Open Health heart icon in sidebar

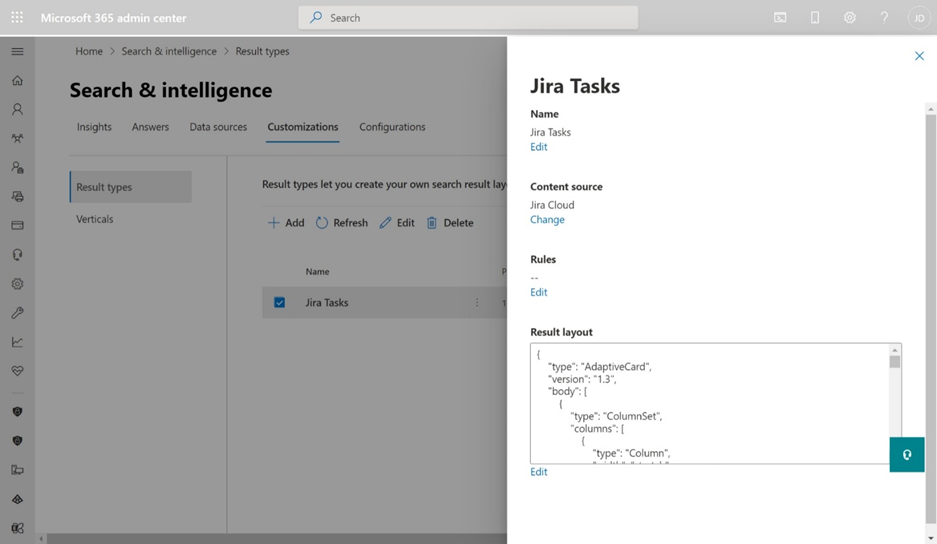pos(17,371)
